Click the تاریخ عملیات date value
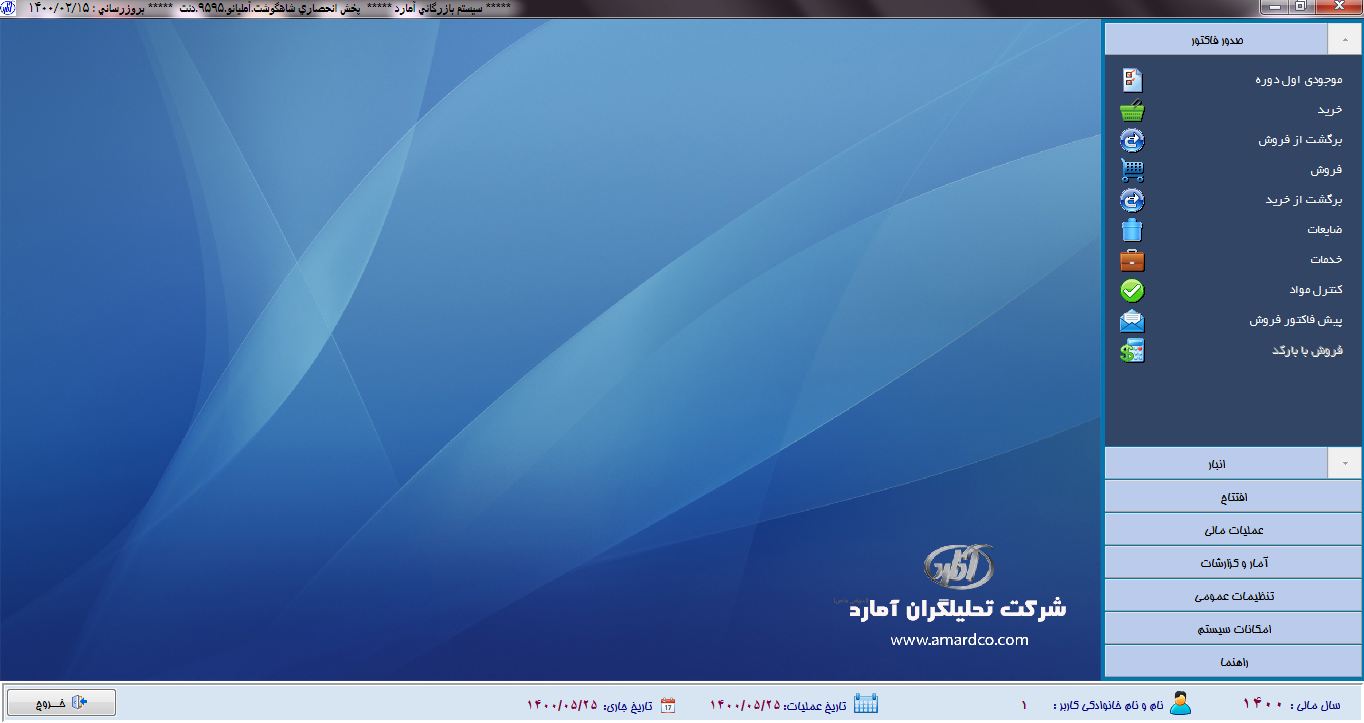Viewport: 1364px width, 723px height. tap(745, 705)
